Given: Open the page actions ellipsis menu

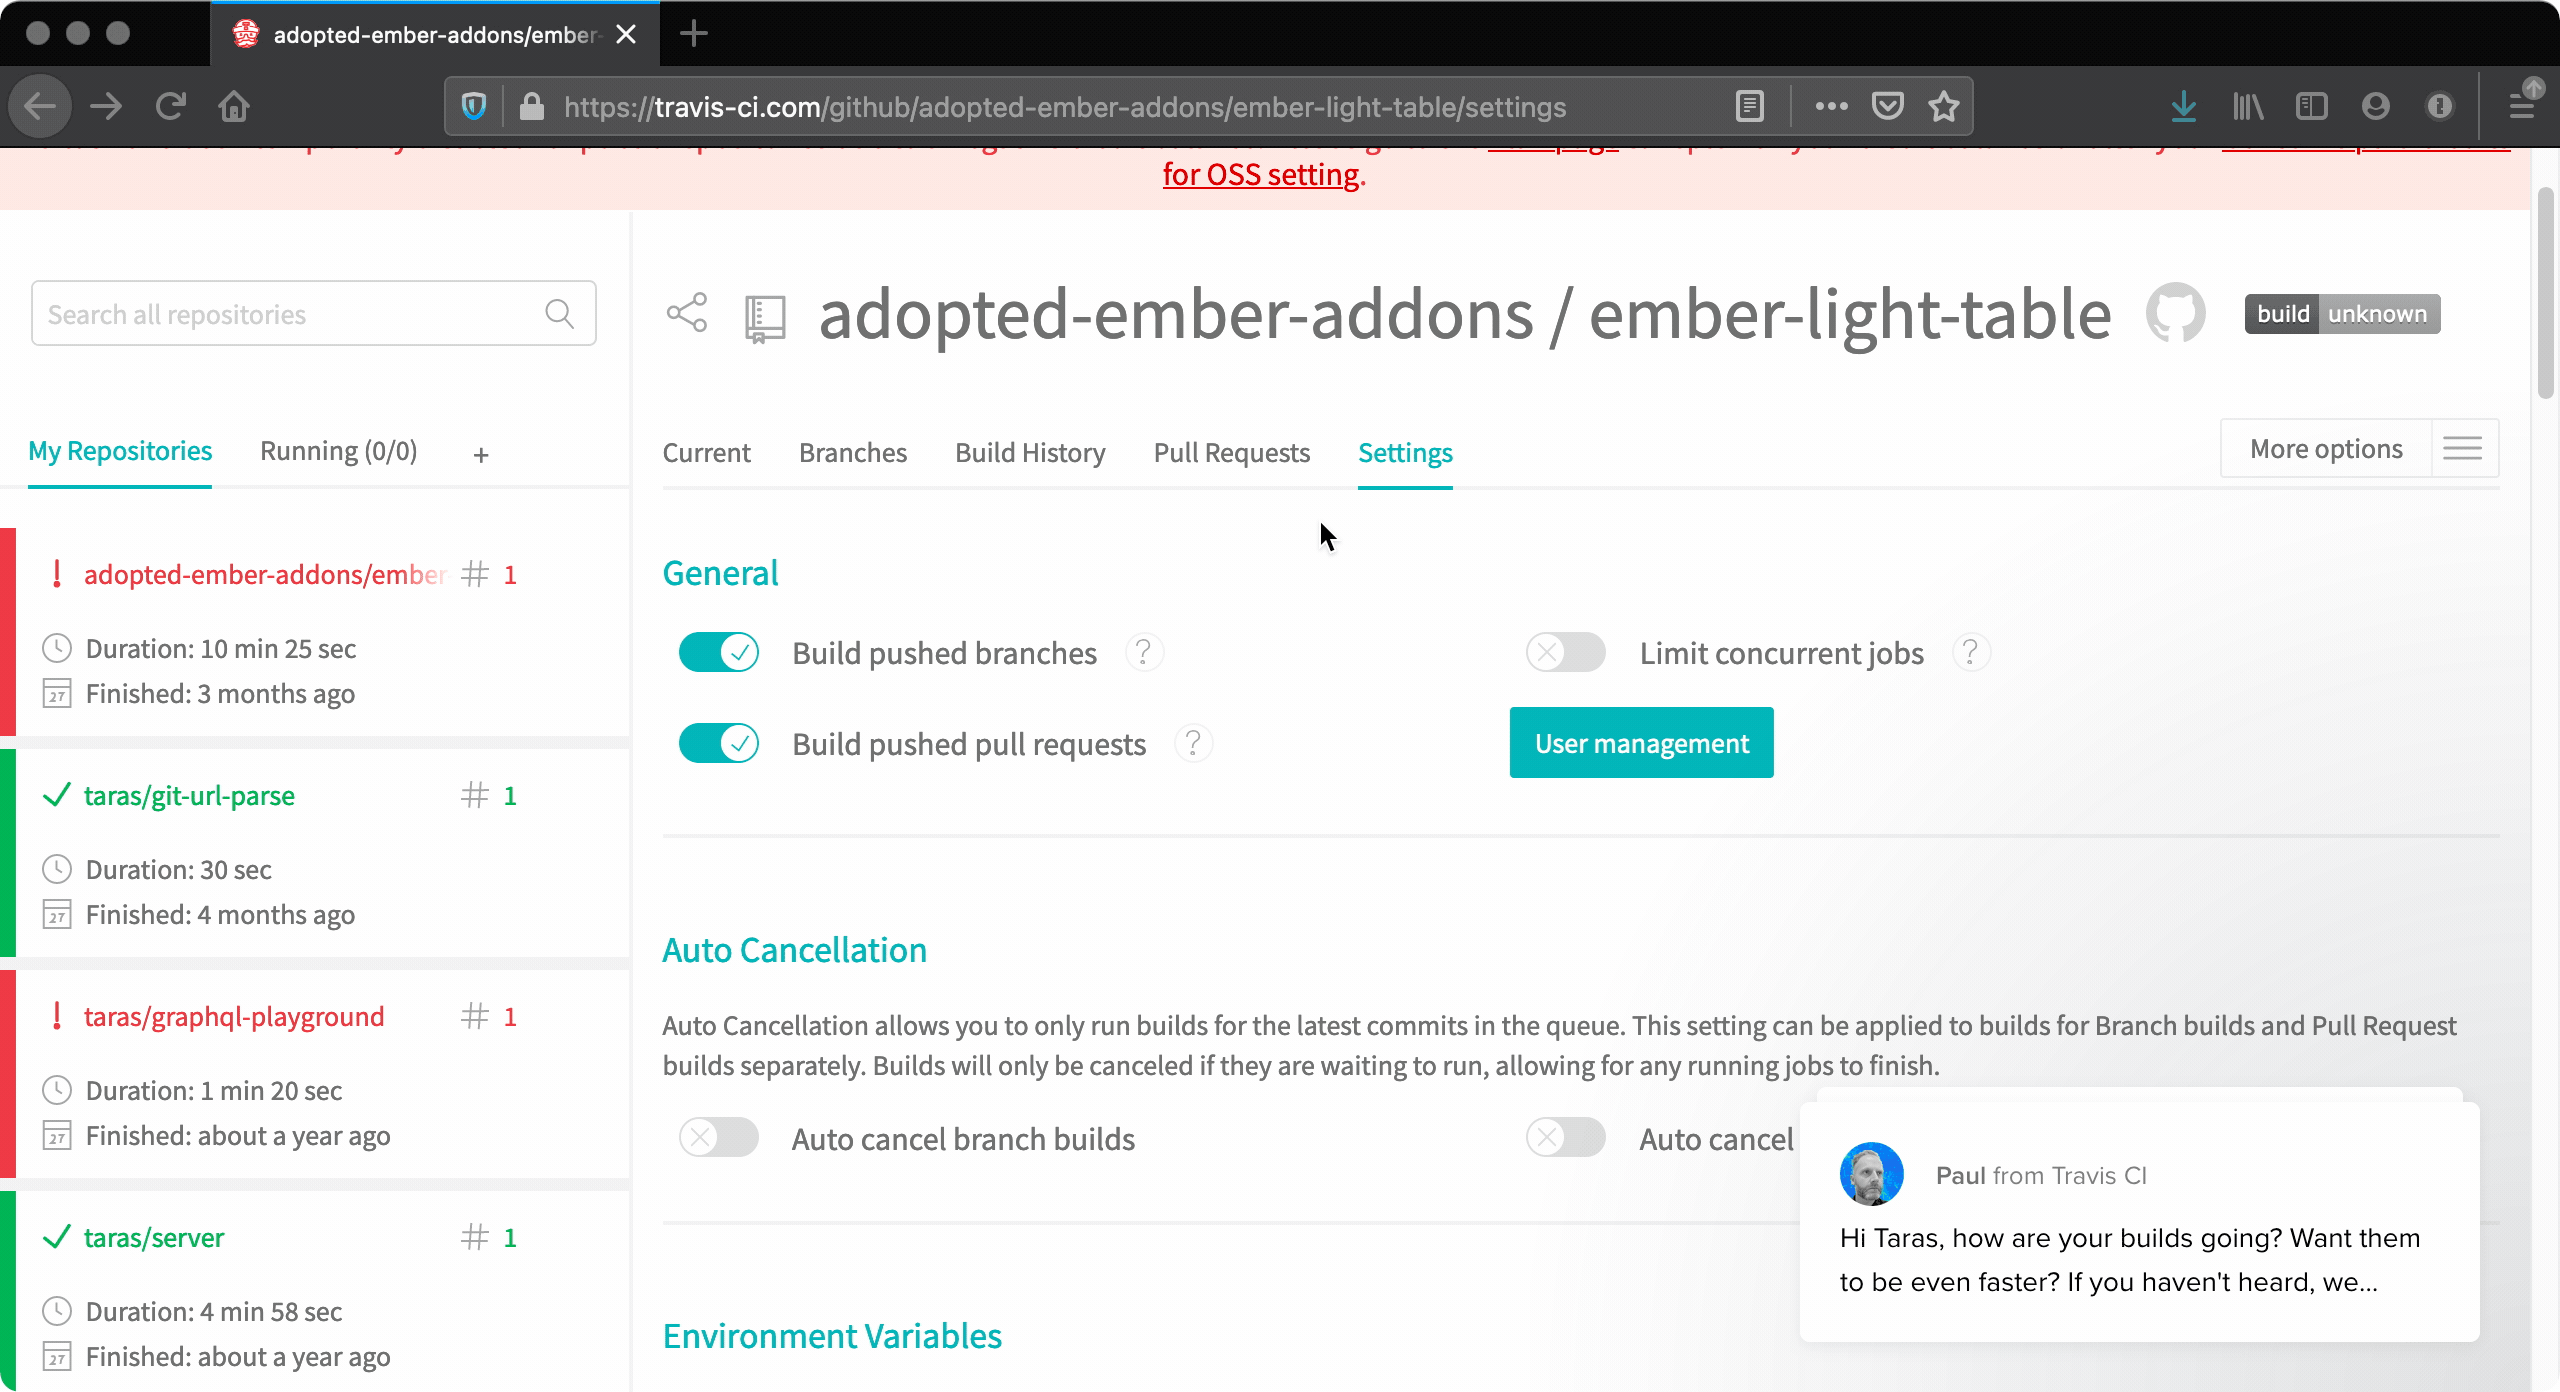Looking at the screenshot, I should click(1830, 106).
